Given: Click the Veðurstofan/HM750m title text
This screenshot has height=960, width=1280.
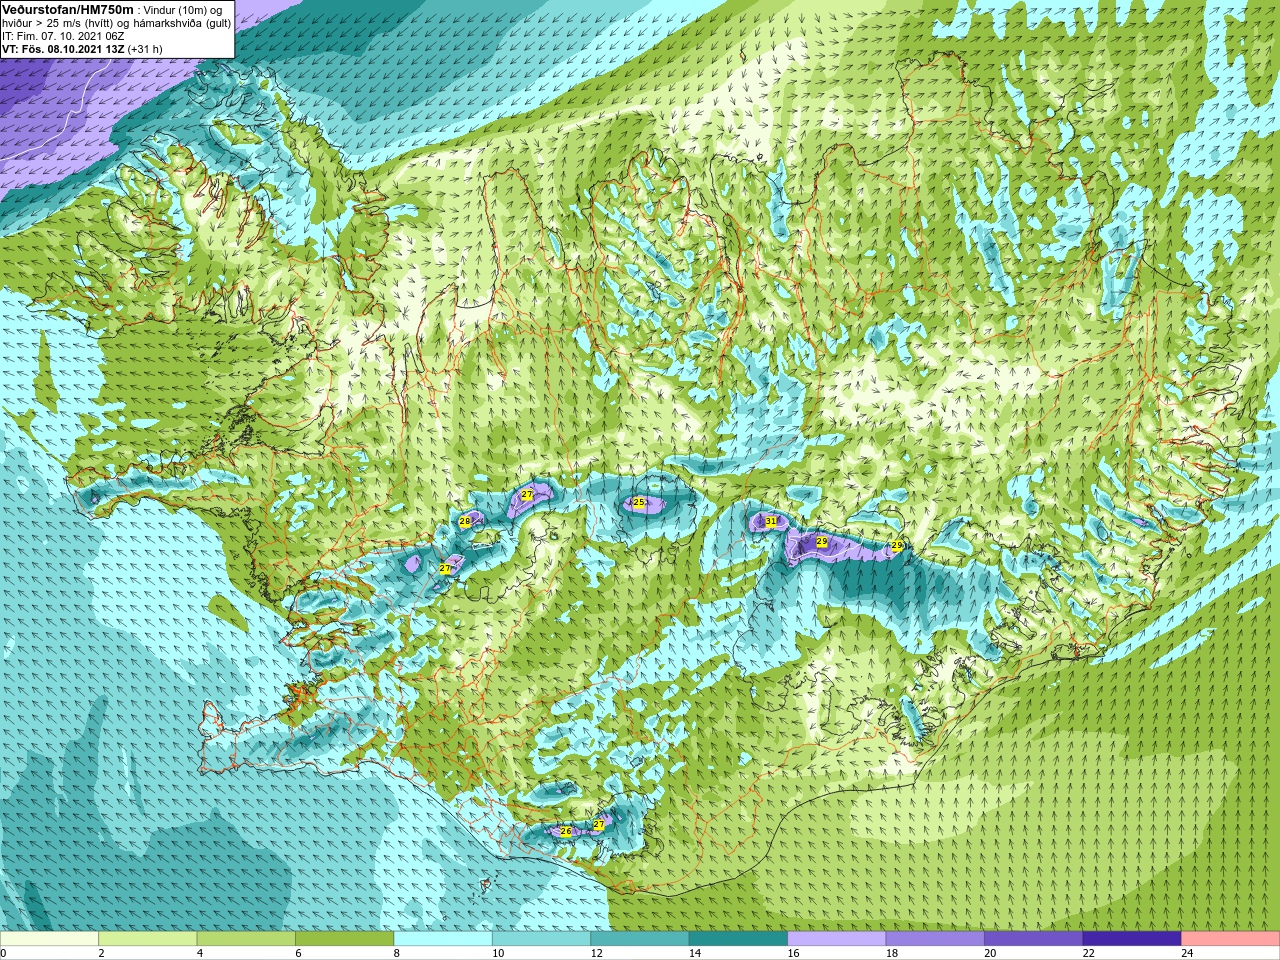Looking at the screenshot, I should (67, 9).
